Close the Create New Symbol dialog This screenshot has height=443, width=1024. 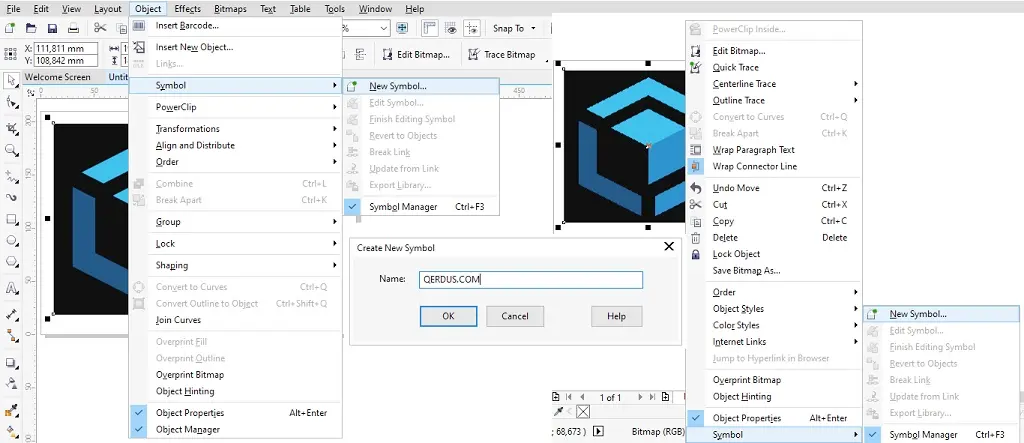click(669, 247)
